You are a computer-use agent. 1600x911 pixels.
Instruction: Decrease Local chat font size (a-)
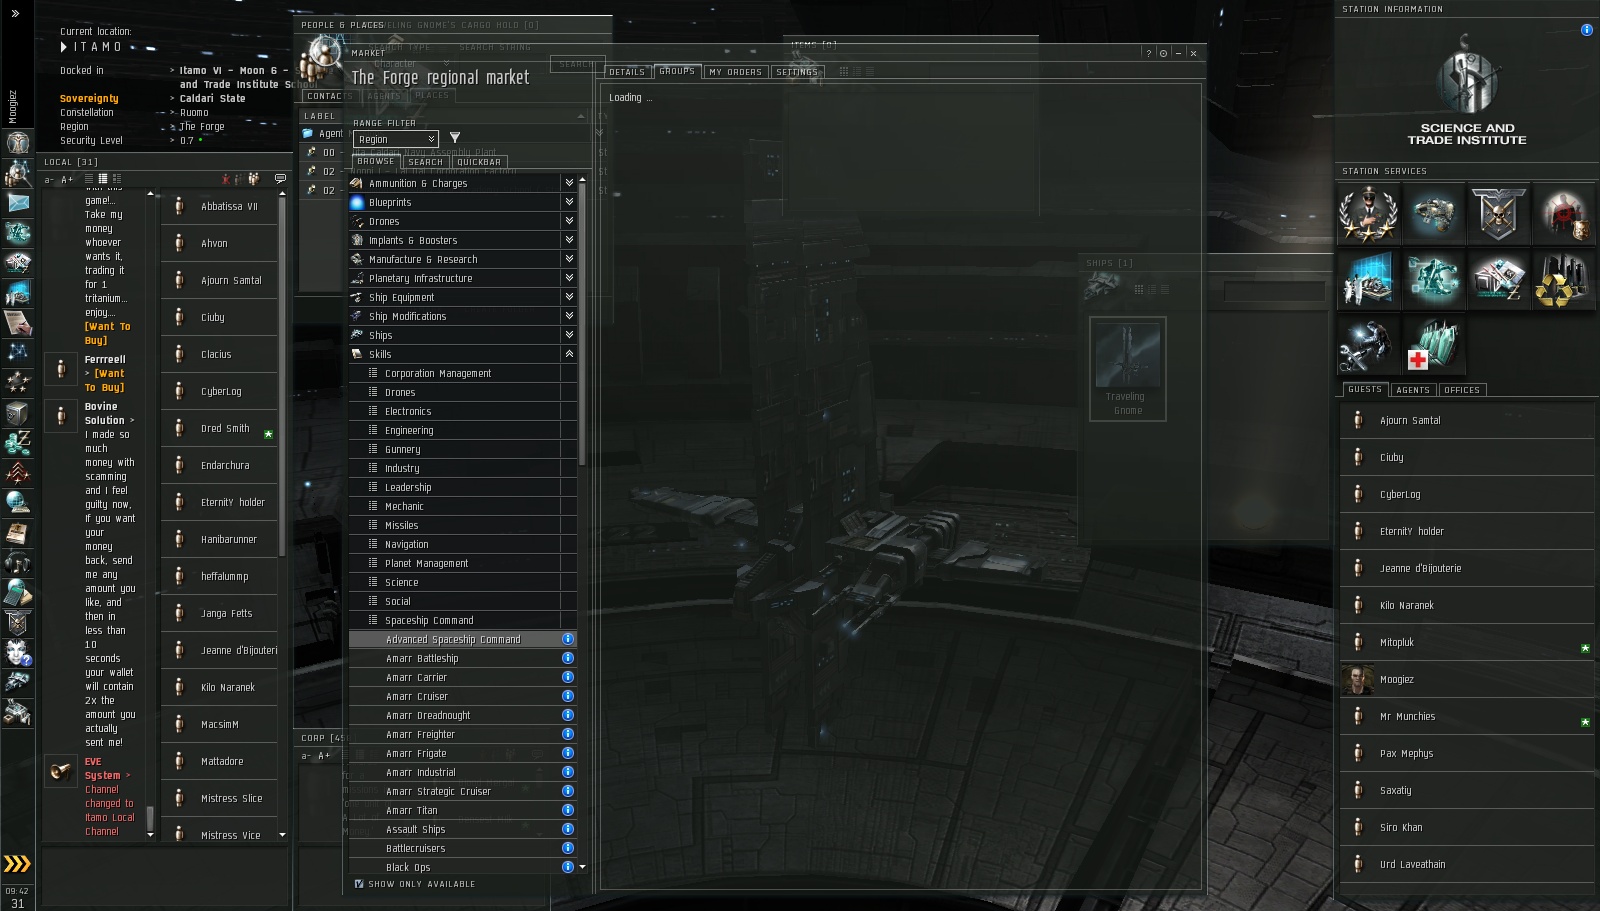[49, 180]
